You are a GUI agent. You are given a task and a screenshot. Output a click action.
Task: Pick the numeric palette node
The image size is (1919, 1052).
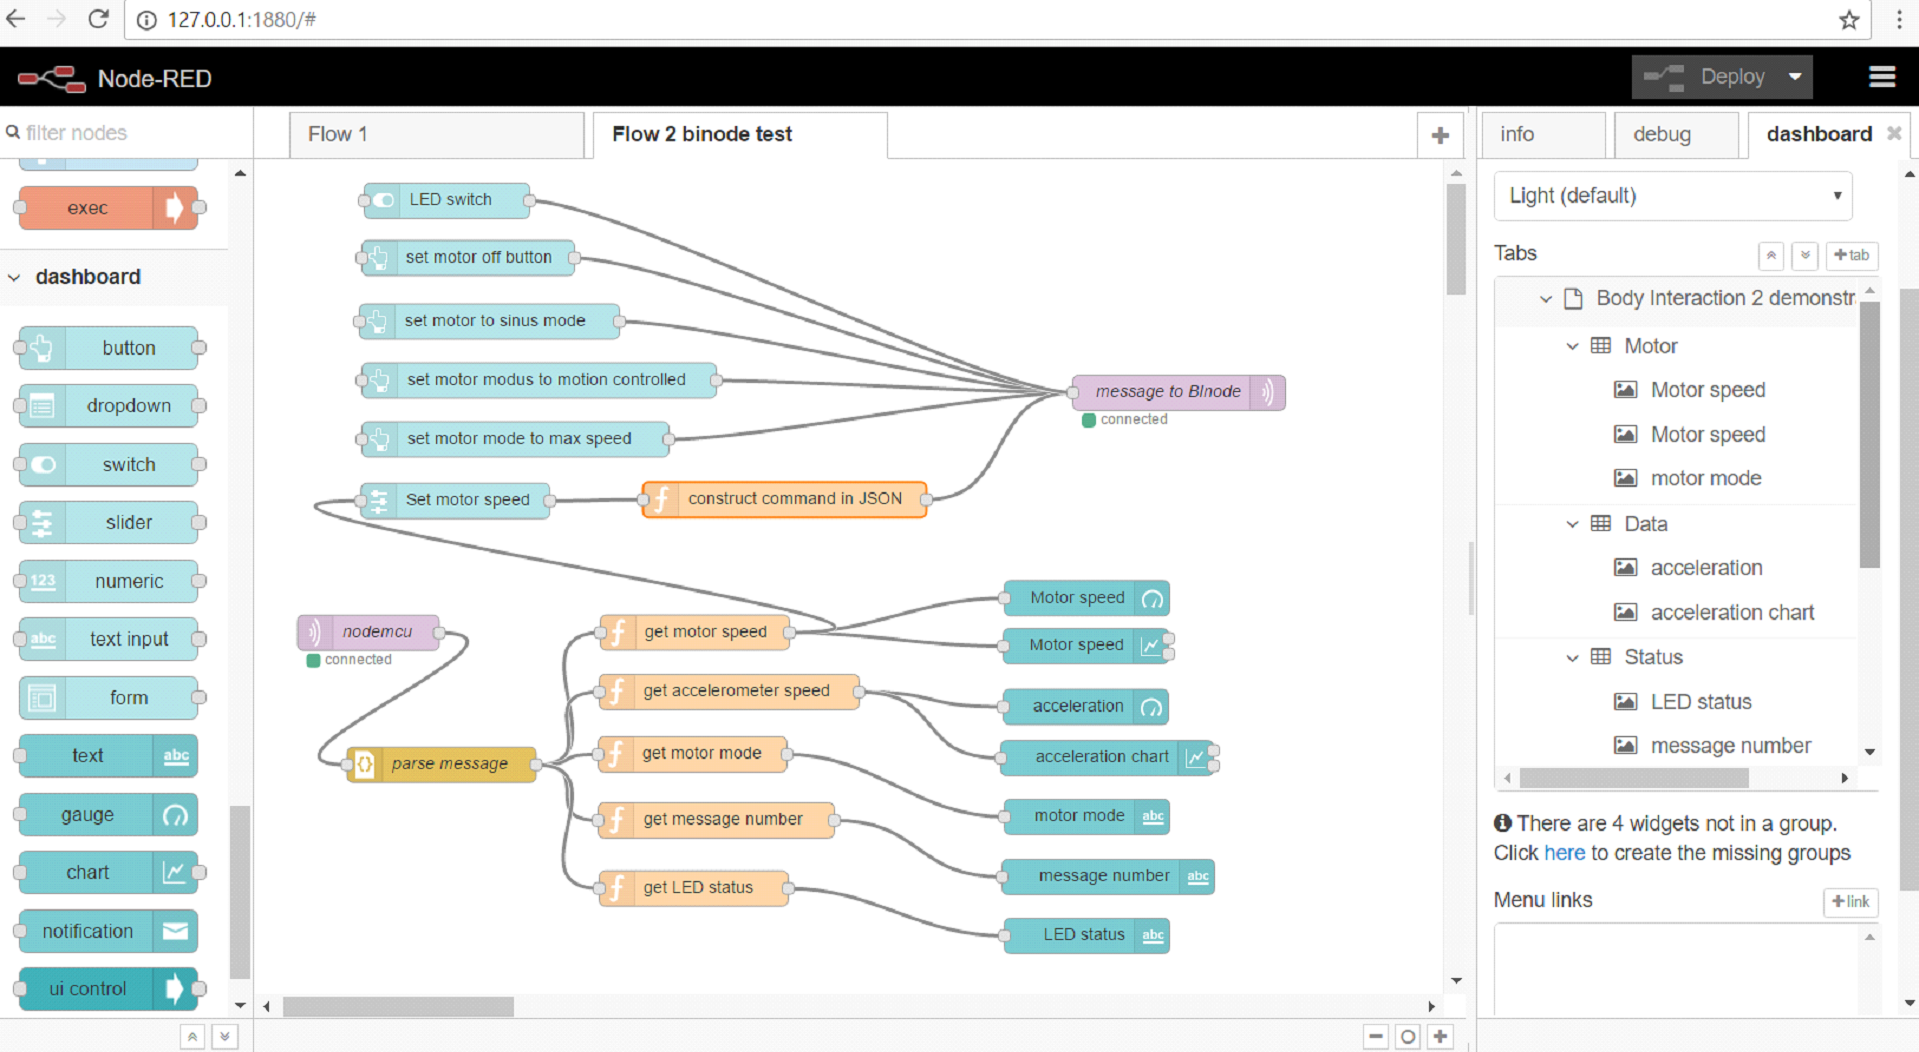pos(108,581)
